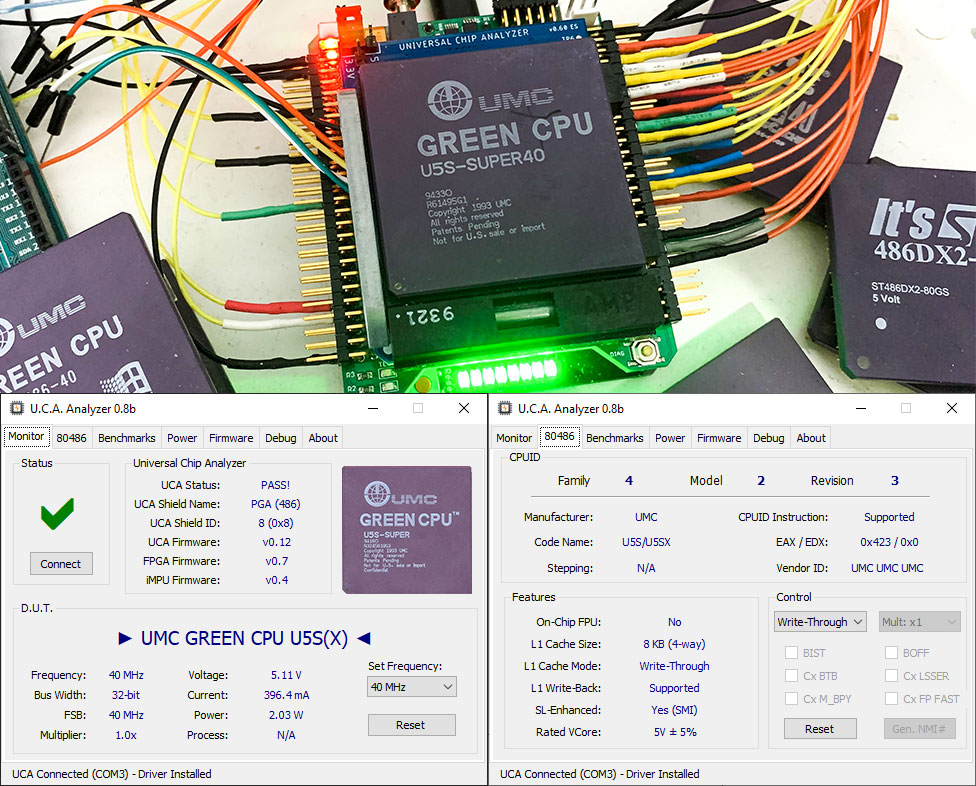Click the U5S/U5SX code name value
The width and height of the screenshot is (976, 786).
click(x=646, y=542)
